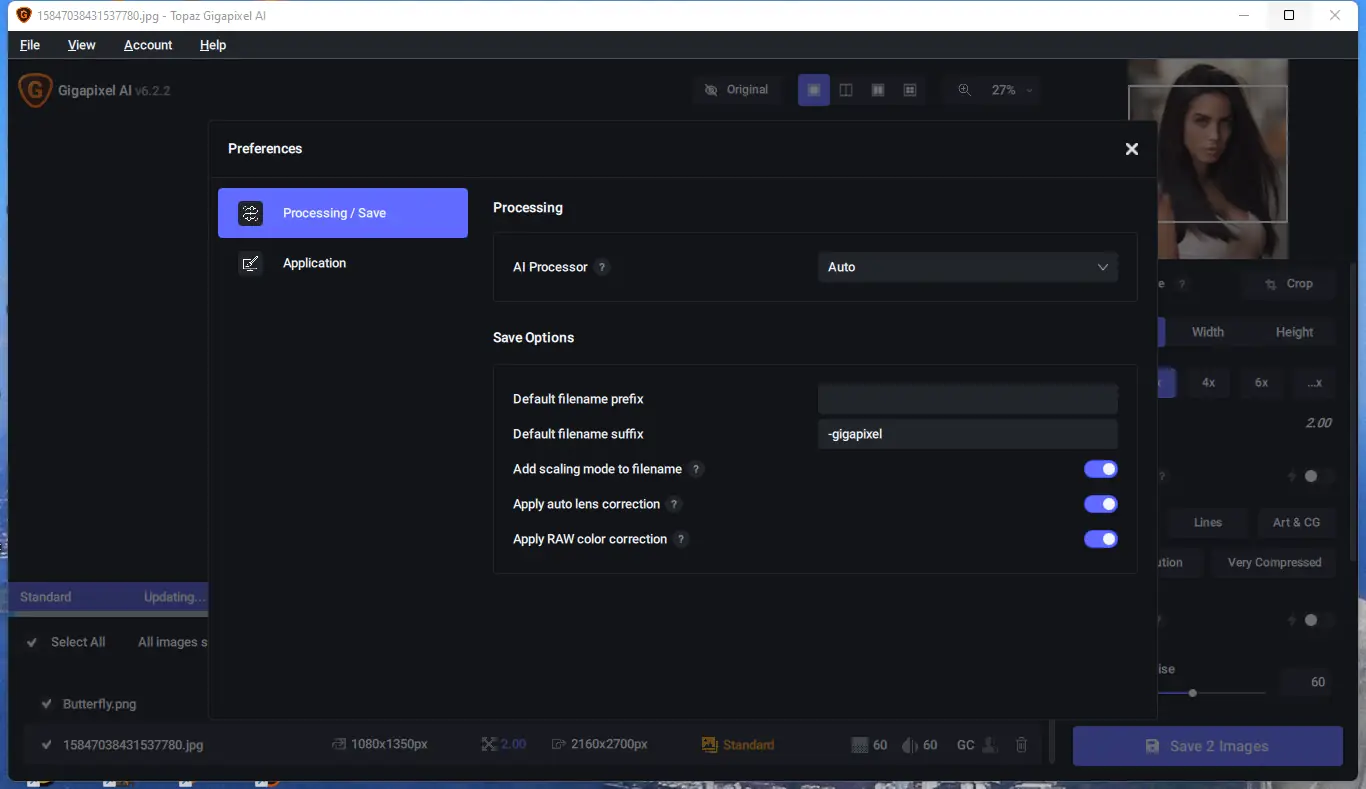Select the custom ...x scale button
The image size is (1366, 789).
coord(1314,383)
